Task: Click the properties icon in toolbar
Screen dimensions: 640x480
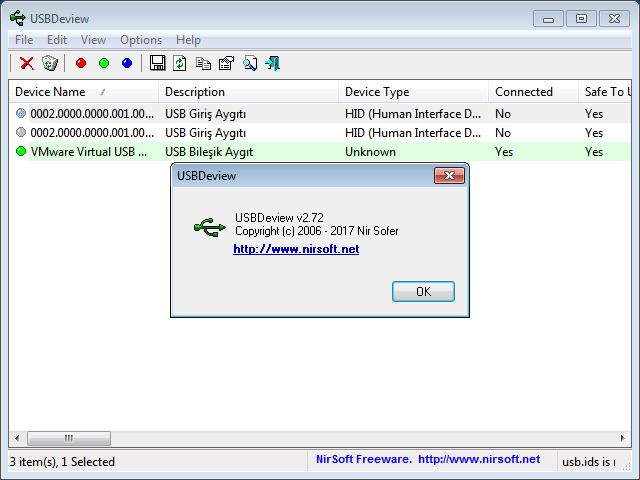Action: point(226,63)
